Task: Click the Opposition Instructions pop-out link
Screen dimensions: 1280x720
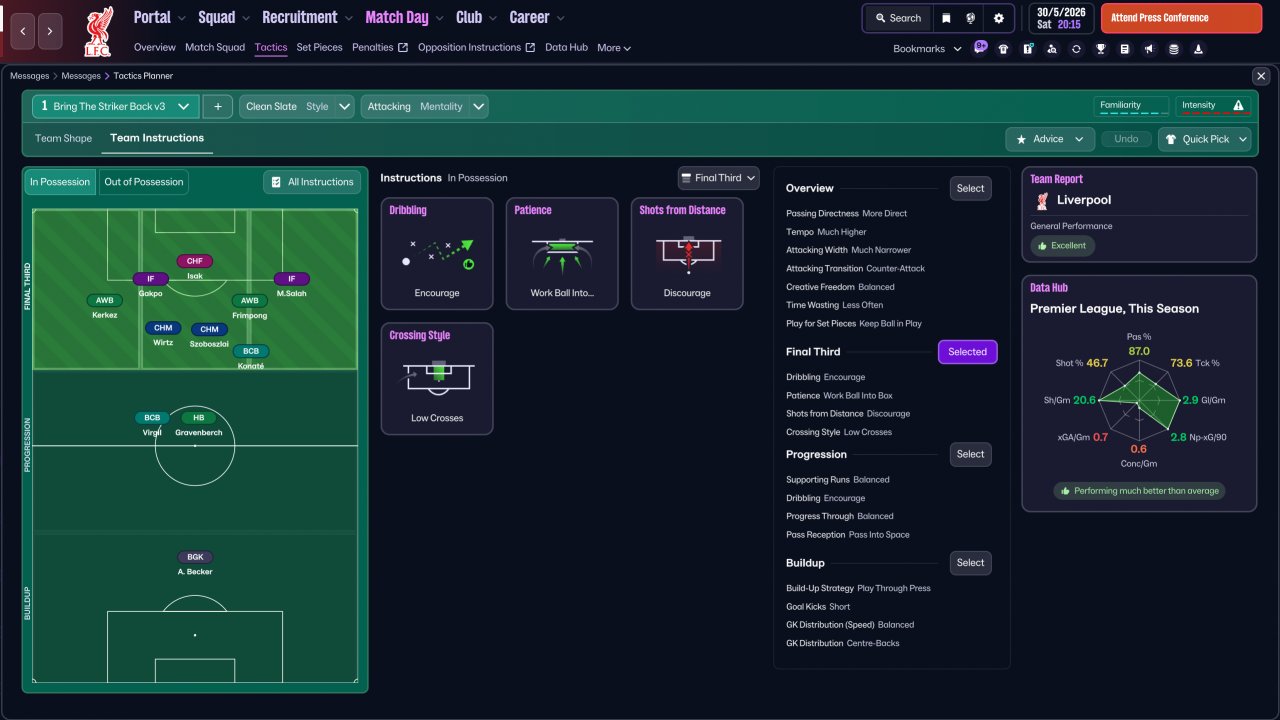Action: point(476,47)
